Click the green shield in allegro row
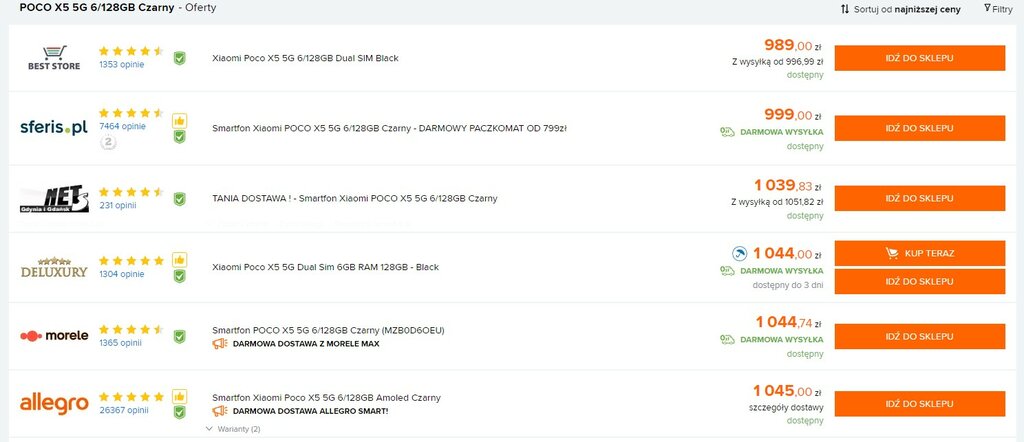Image resolution: width=1024 pixels, height=442 pixels. click(x=180, y=412)
